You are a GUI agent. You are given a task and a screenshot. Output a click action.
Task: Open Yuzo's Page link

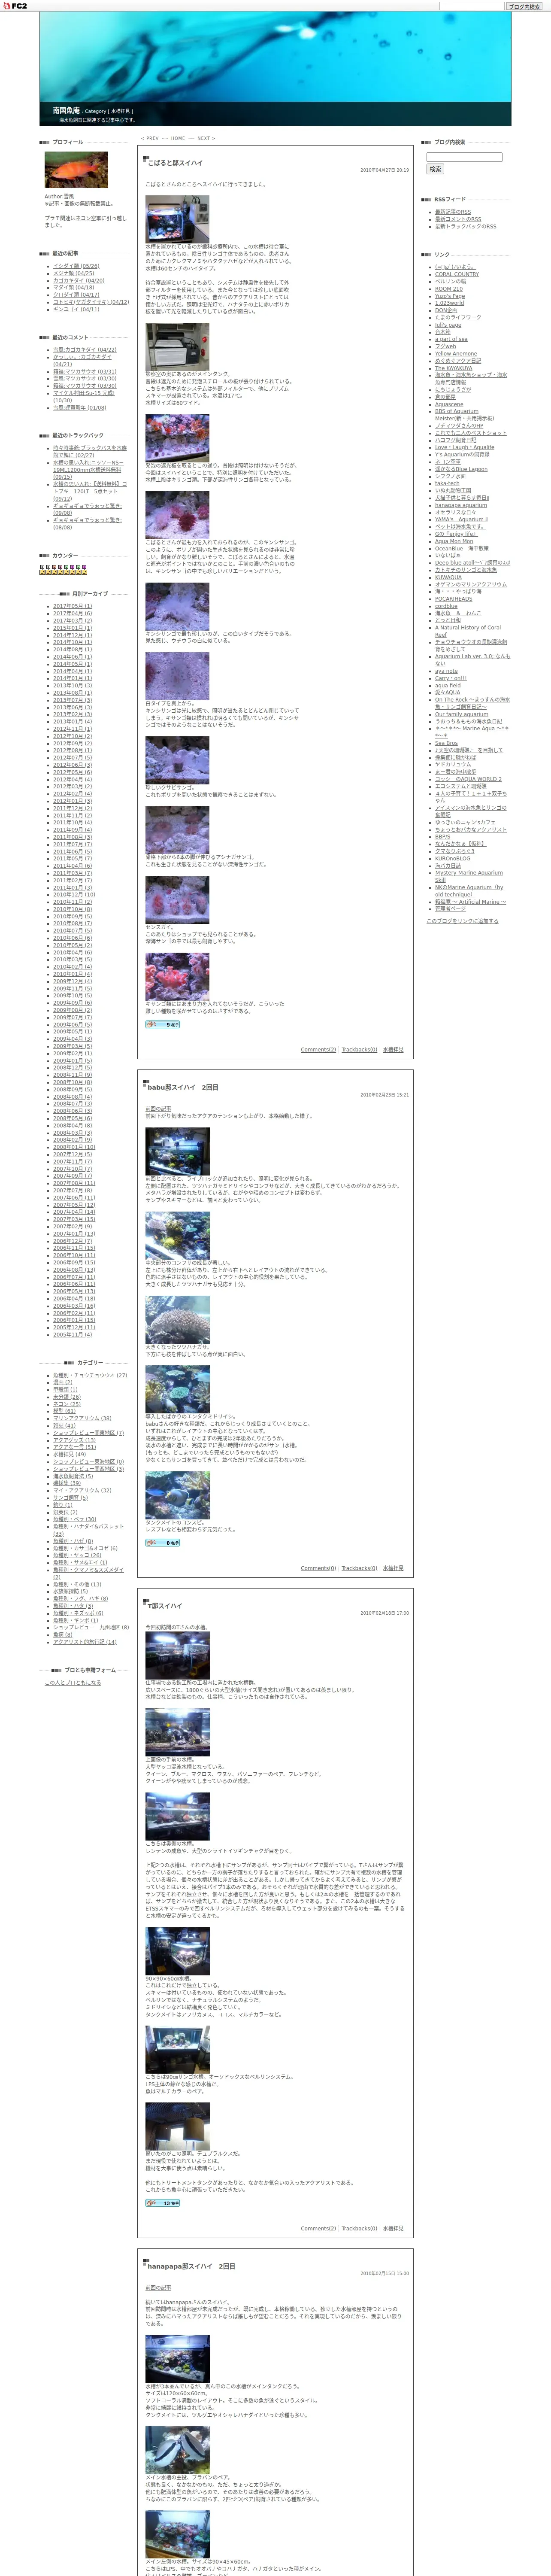(450, 296)
